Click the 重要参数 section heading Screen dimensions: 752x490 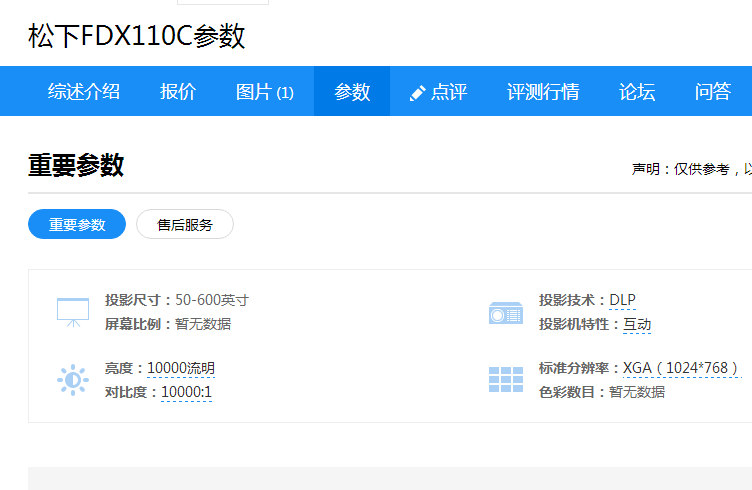coord(76,165)
